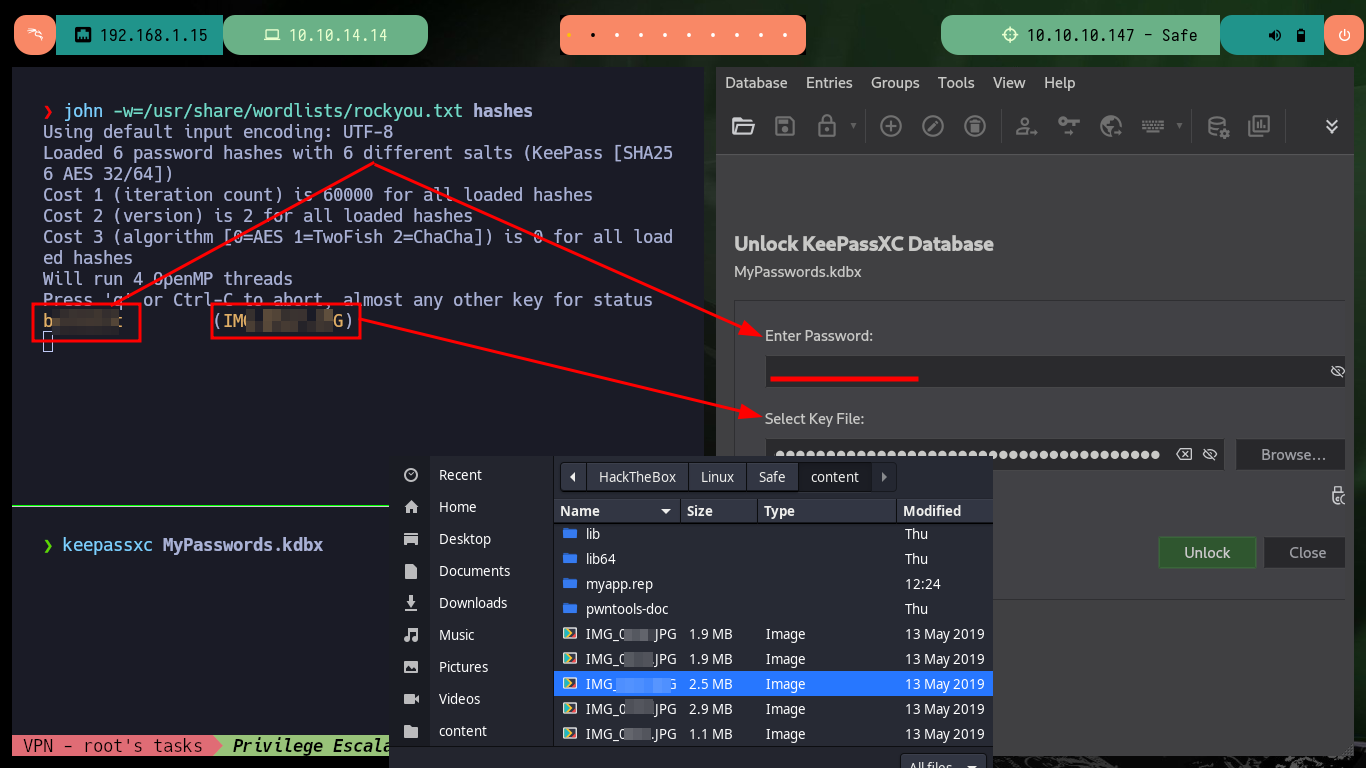The height and width of the screenshot is (768, 1366).
Task: Select the pwntools-doc folder row
Action: [773, 609]
